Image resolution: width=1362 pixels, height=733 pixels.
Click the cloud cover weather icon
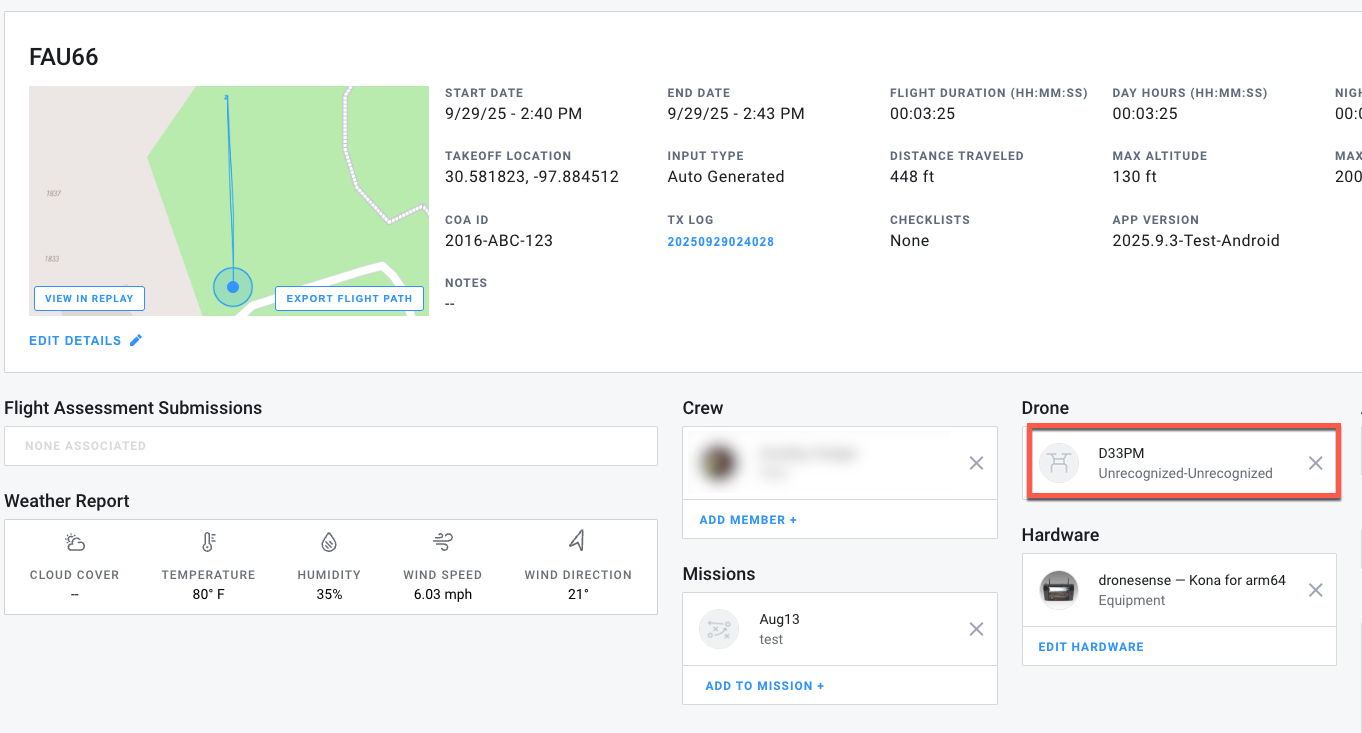point(74,542)
